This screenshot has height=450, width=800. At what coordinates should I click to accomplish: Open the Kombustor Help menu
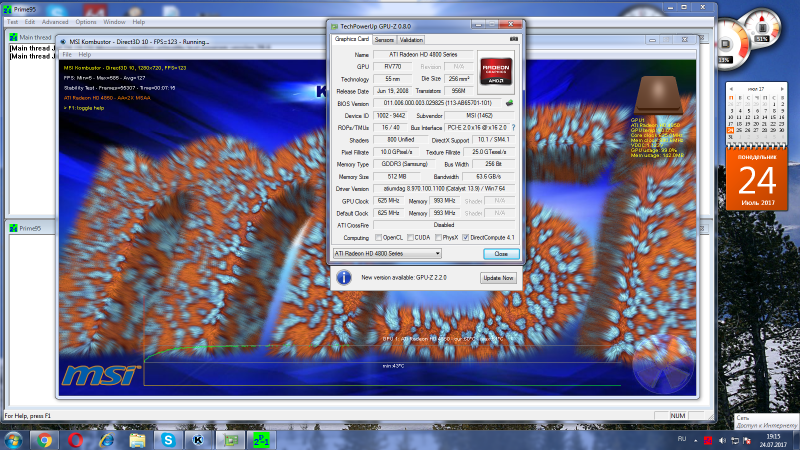(85, 55)
